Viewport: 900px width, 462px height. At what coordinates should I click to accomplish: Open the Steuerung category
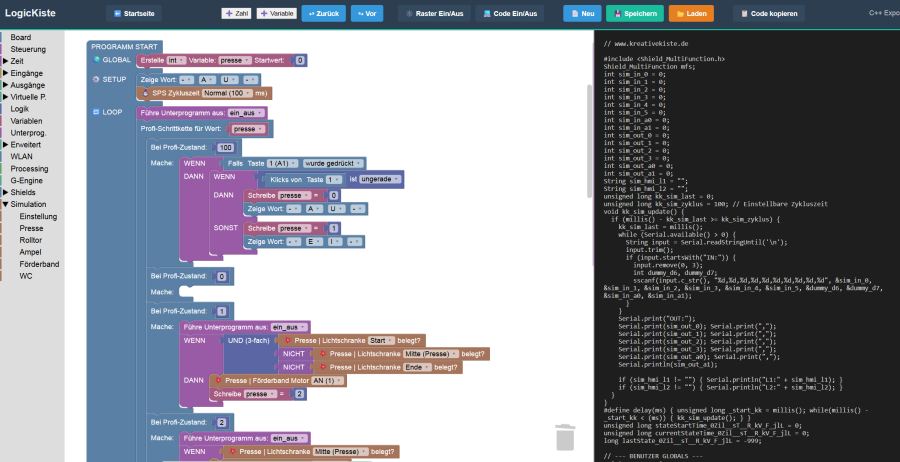click(x=28, y=49)
